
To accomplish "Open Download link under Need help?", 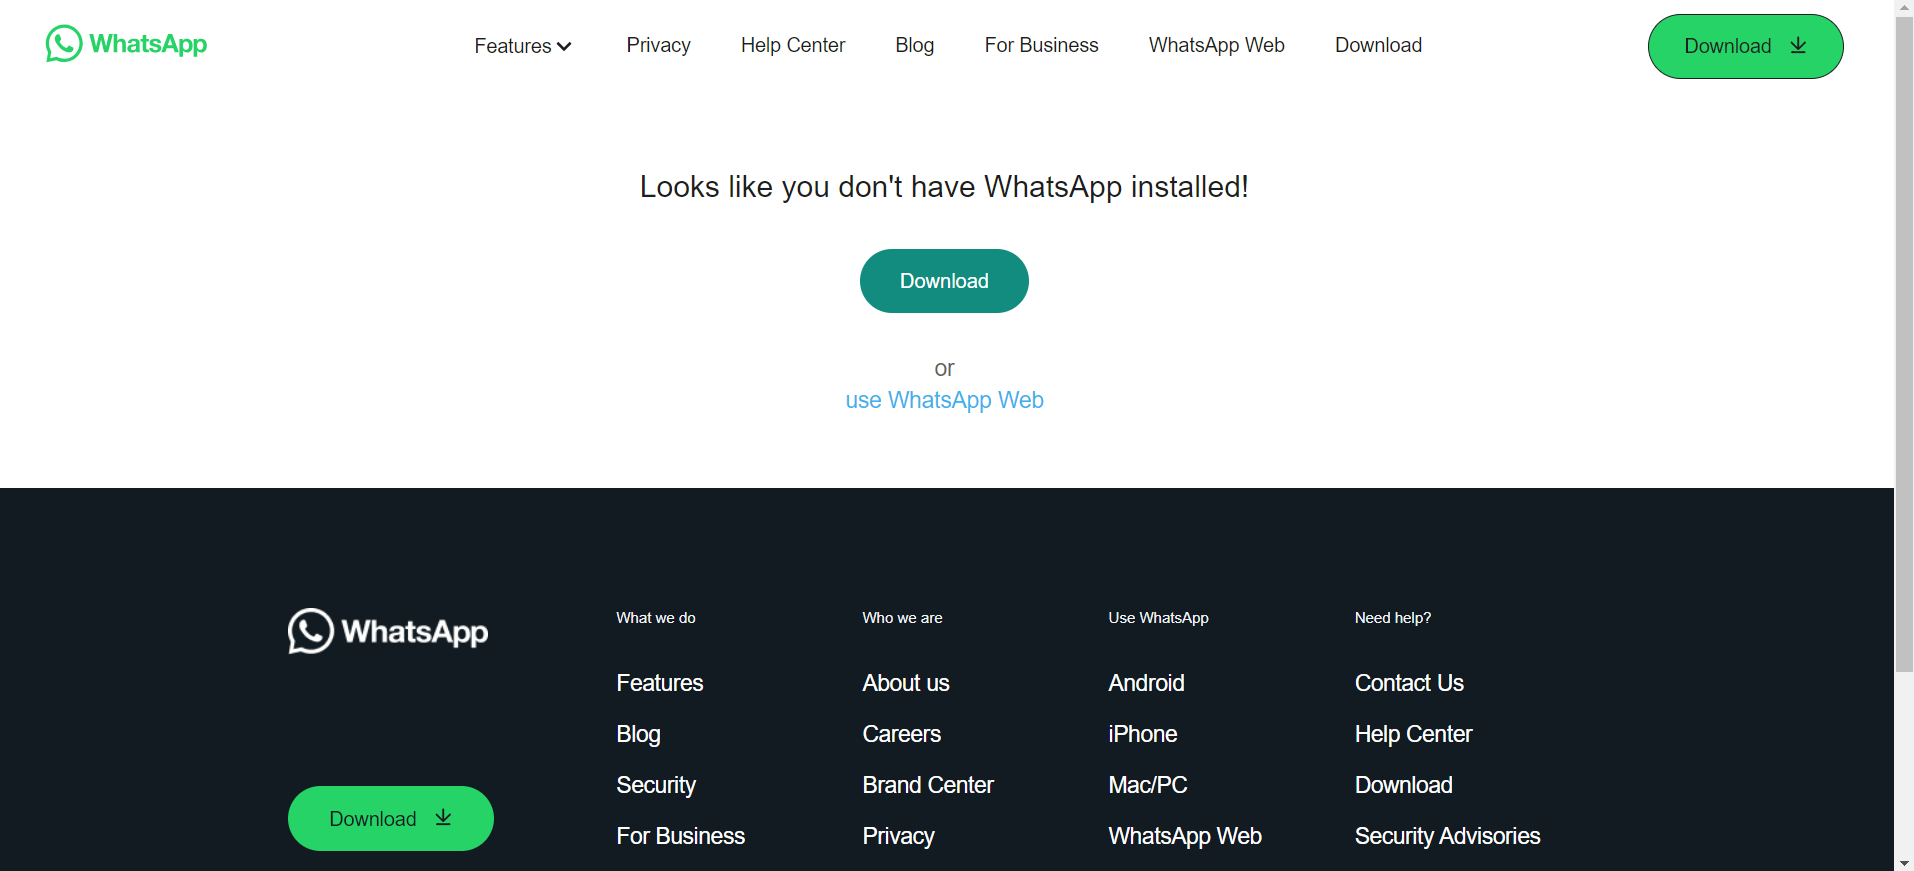I will (1403, 785).
